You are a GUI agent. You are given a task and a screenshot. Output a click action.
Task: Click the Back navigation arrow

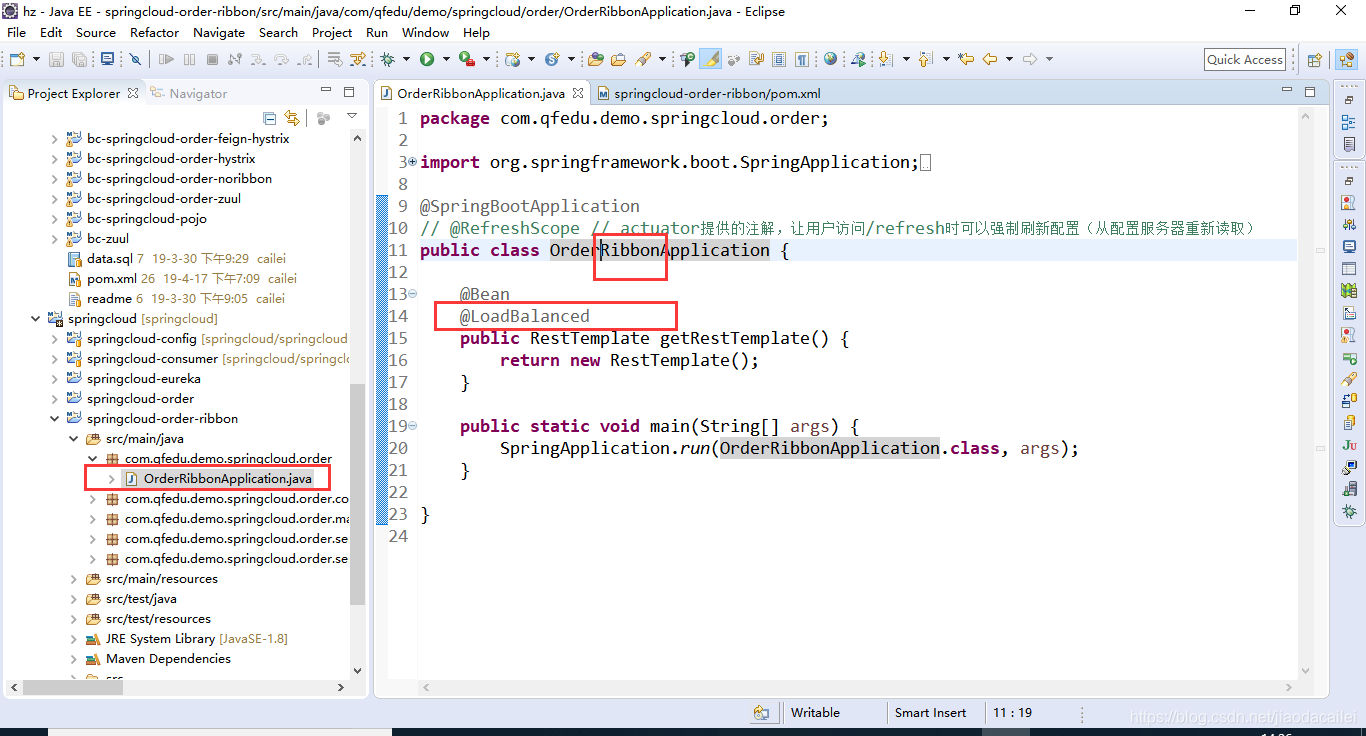point(990,59)
